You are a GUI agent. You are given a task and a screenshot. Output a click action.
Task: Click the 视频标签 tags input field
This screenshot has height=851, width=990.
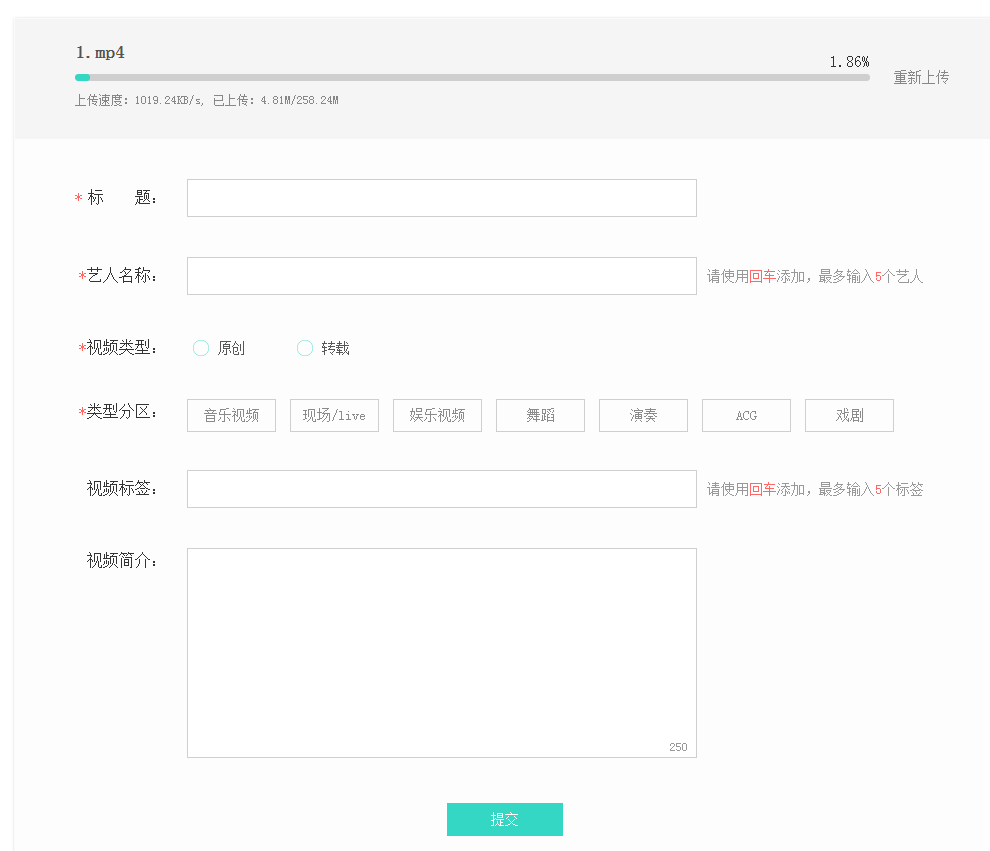[441, 489]
